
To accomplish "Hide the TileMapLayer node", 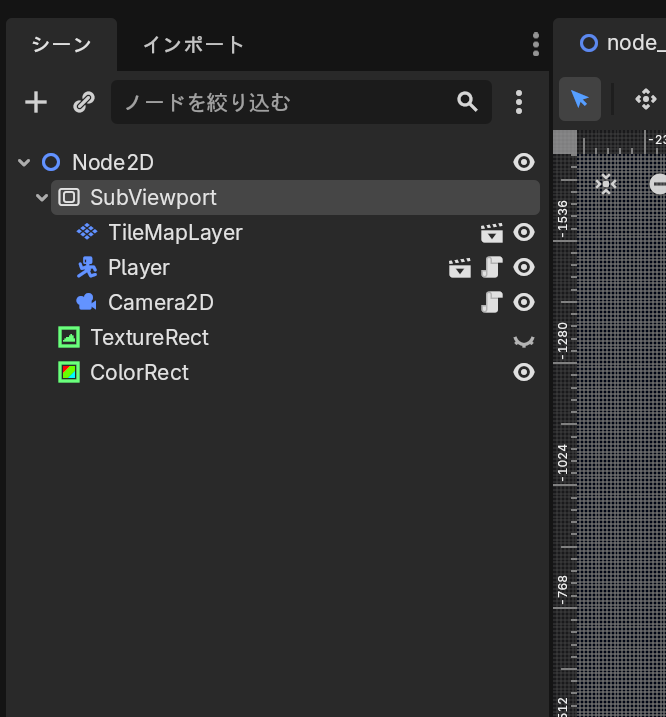I will (524, 232).
